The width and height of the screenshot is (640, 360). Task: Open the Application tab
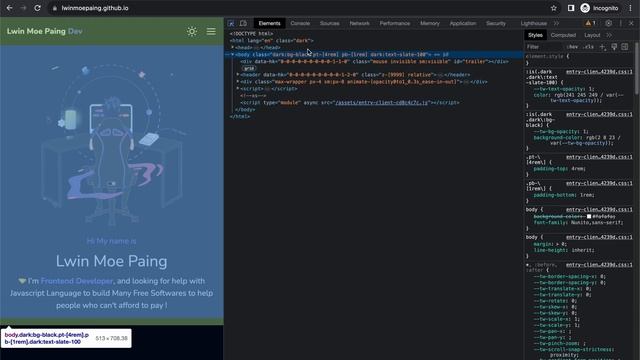pos(463,23)
